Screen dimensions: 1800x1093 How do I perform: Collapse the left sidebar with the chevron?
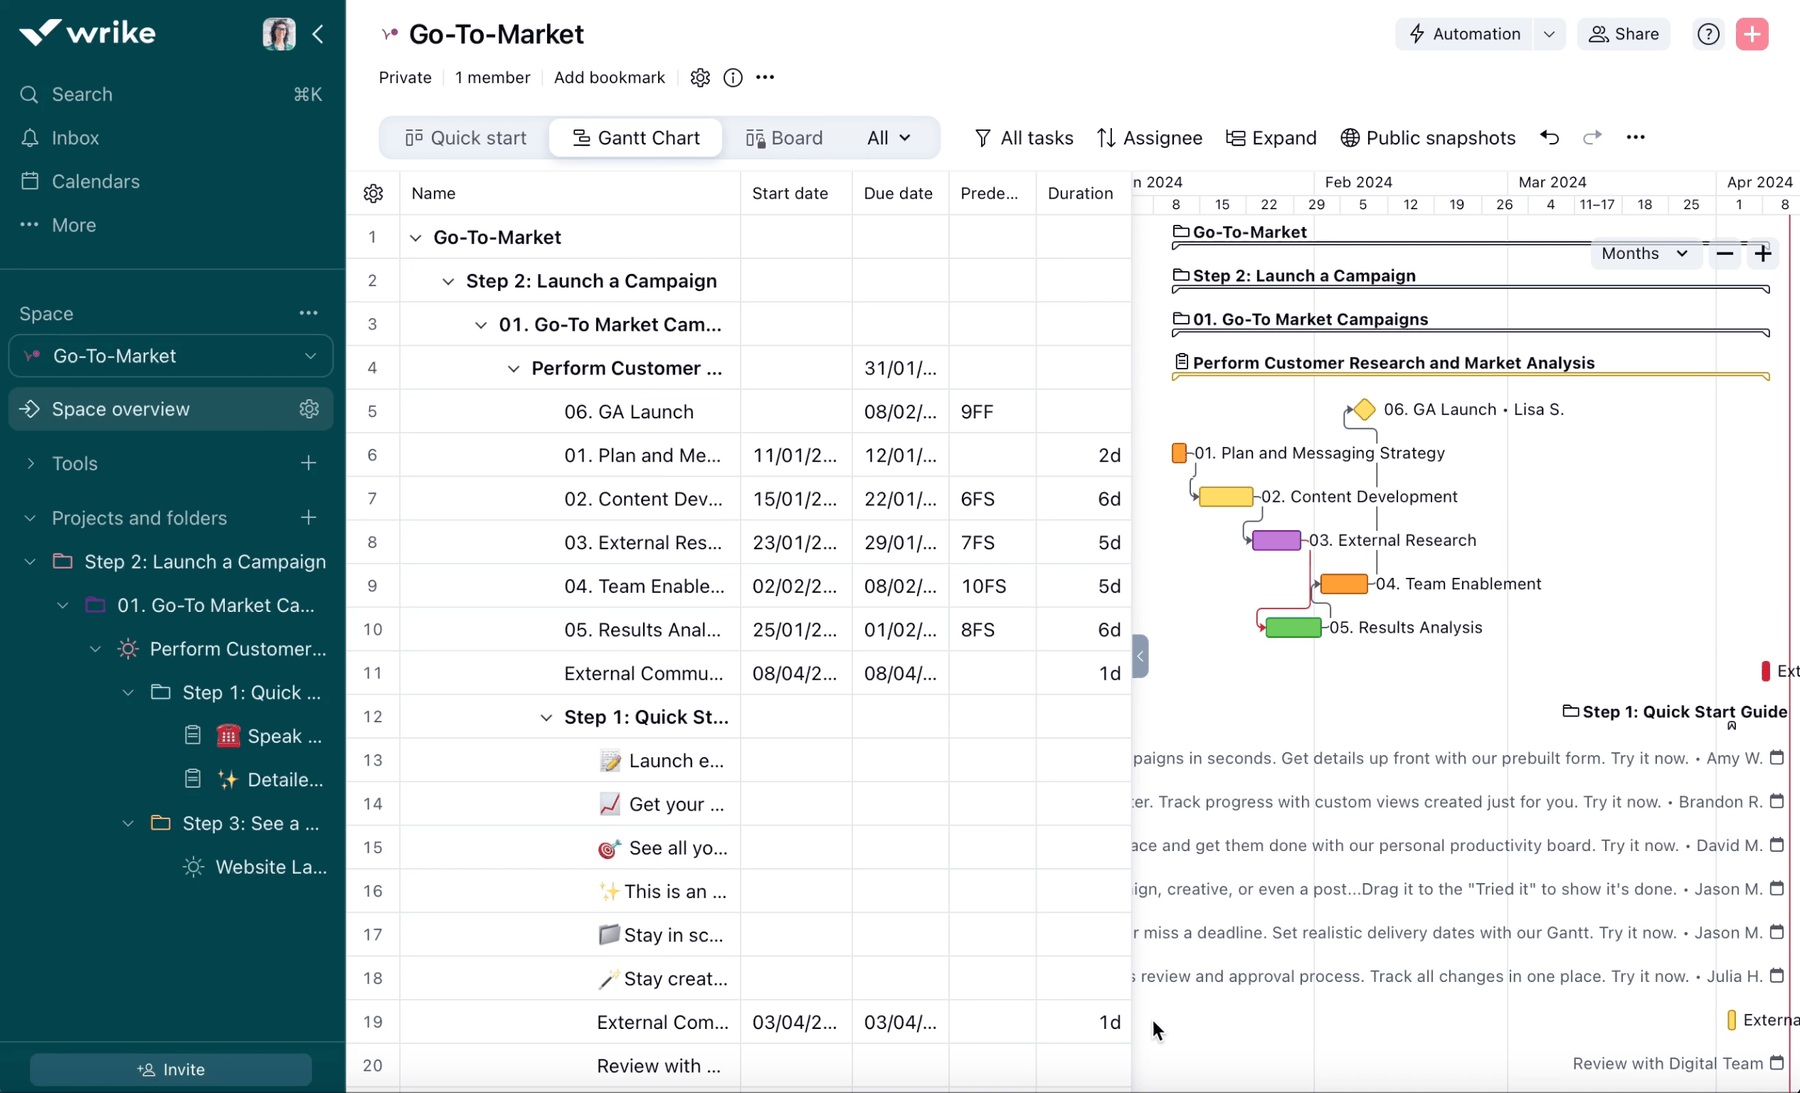pos(318,34)
